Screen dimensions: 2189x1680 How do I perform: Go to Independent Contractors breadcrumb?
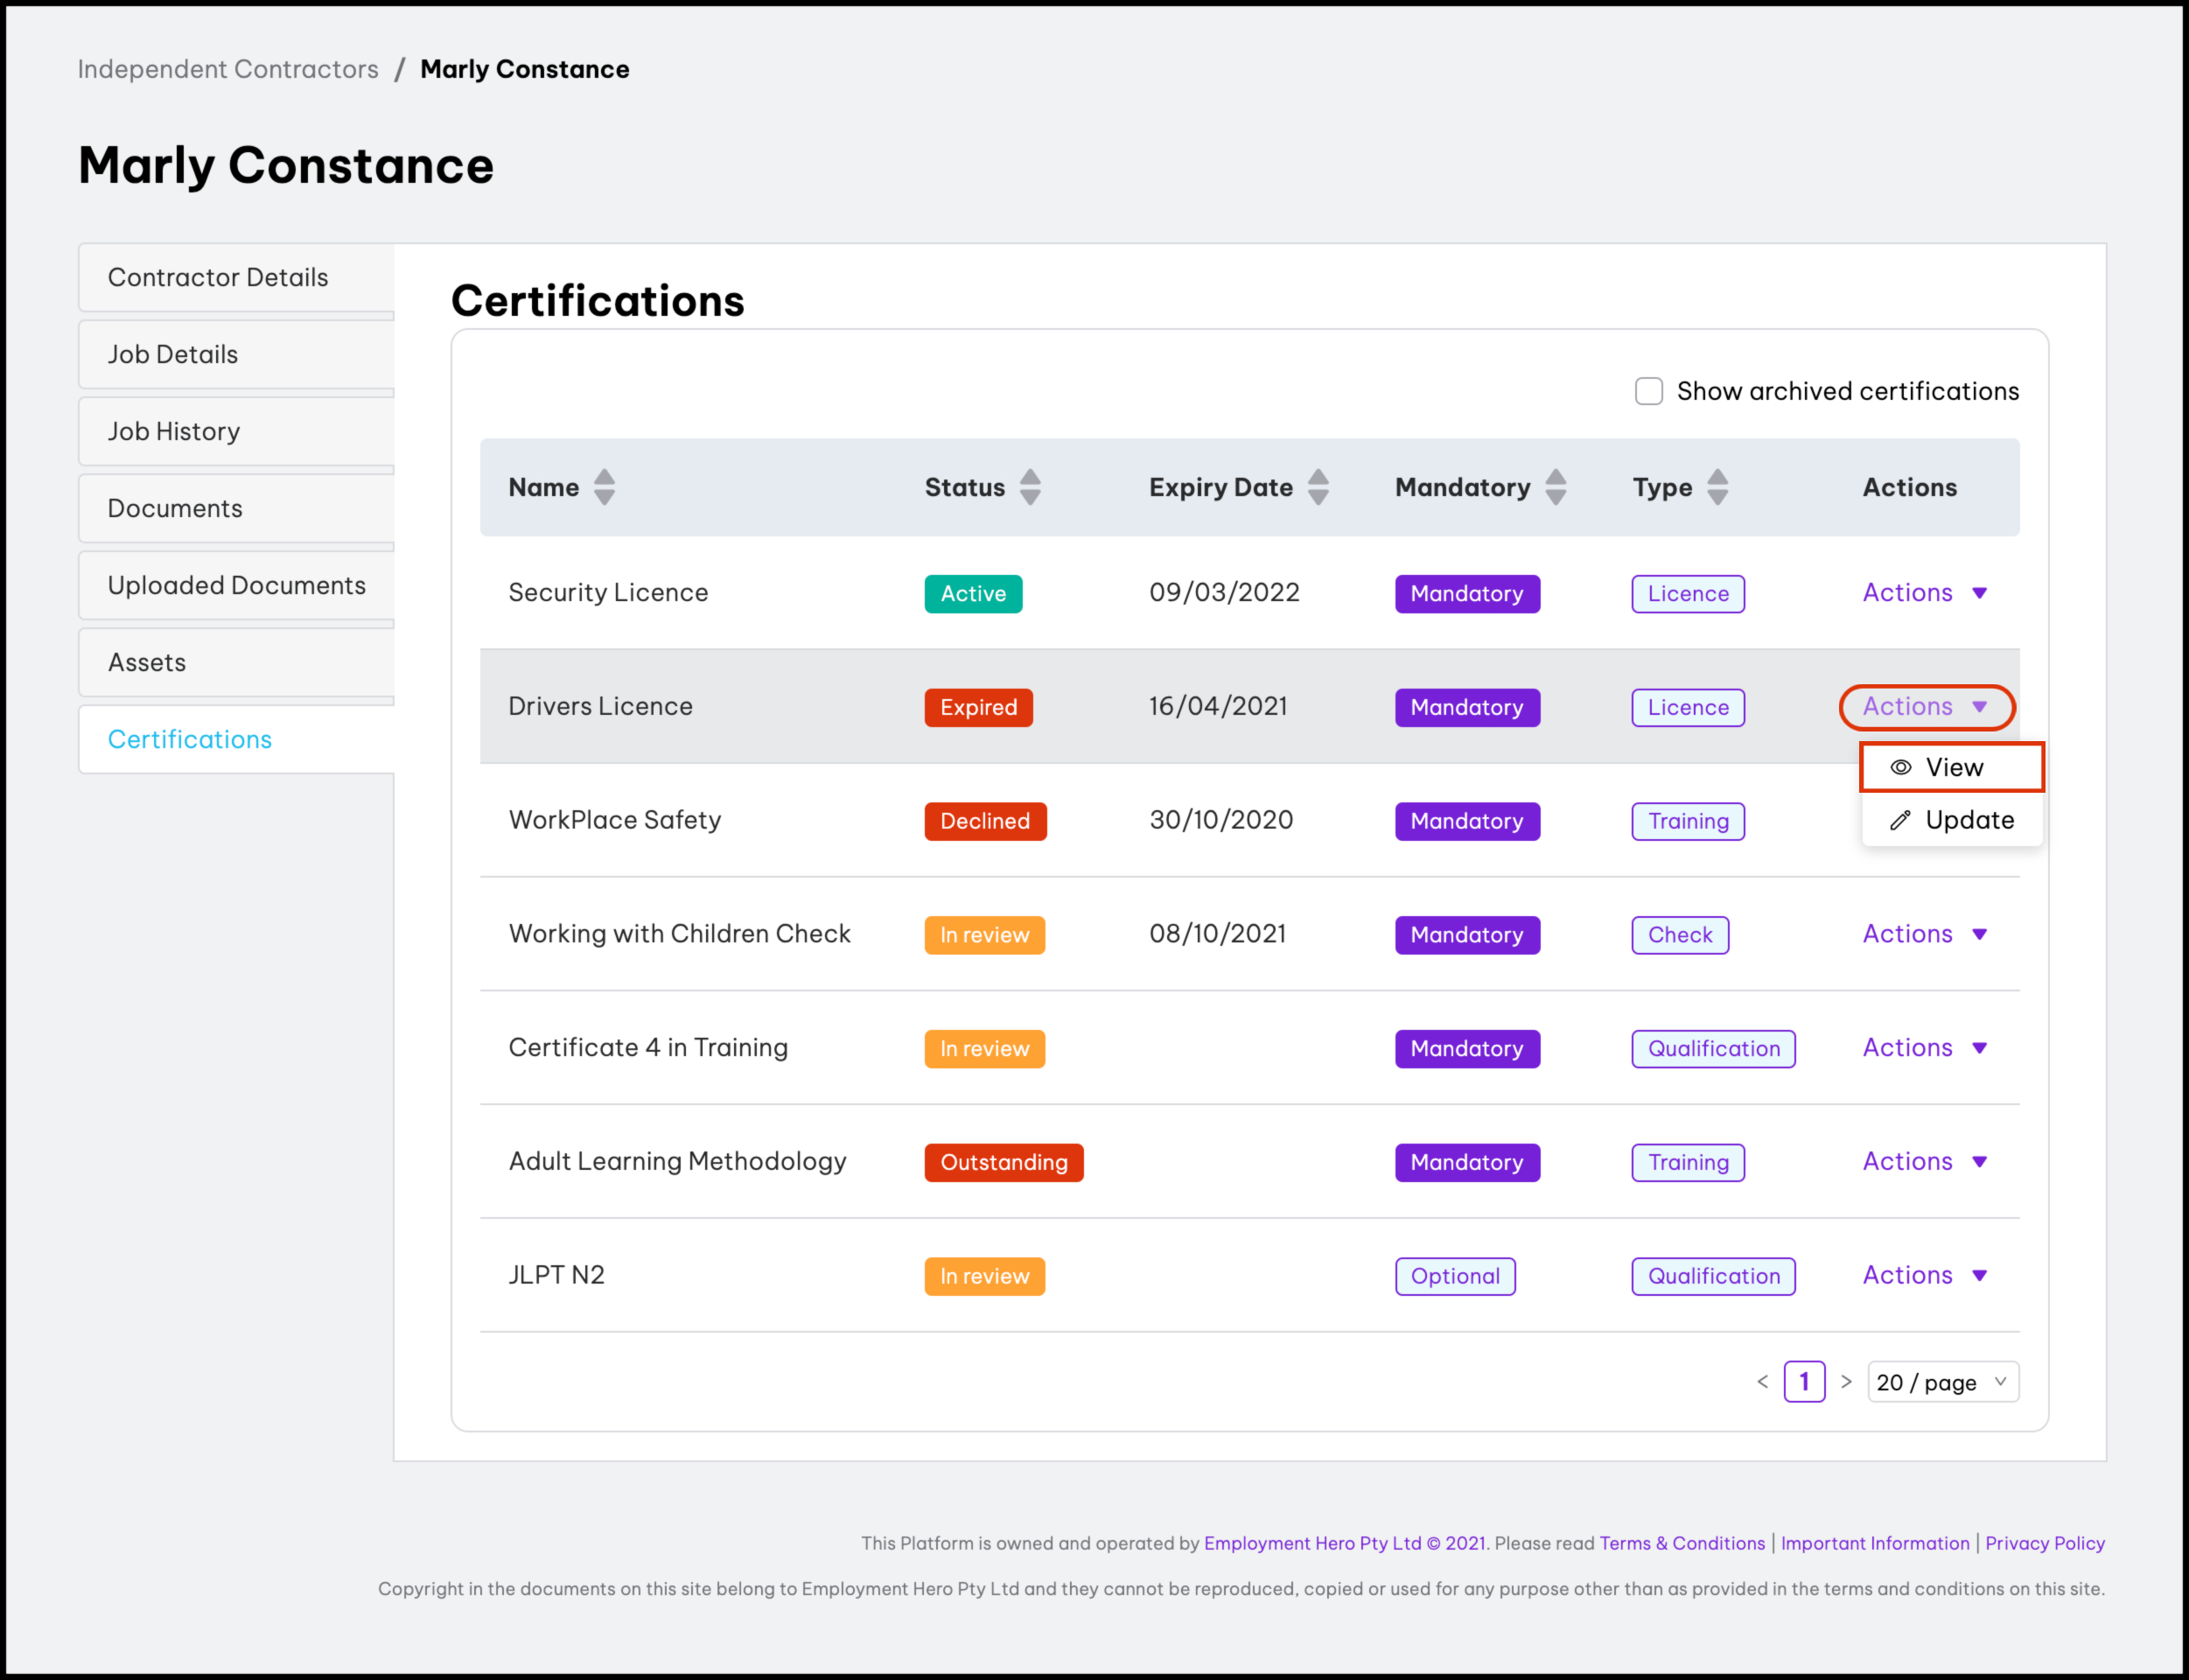(228, 69)
